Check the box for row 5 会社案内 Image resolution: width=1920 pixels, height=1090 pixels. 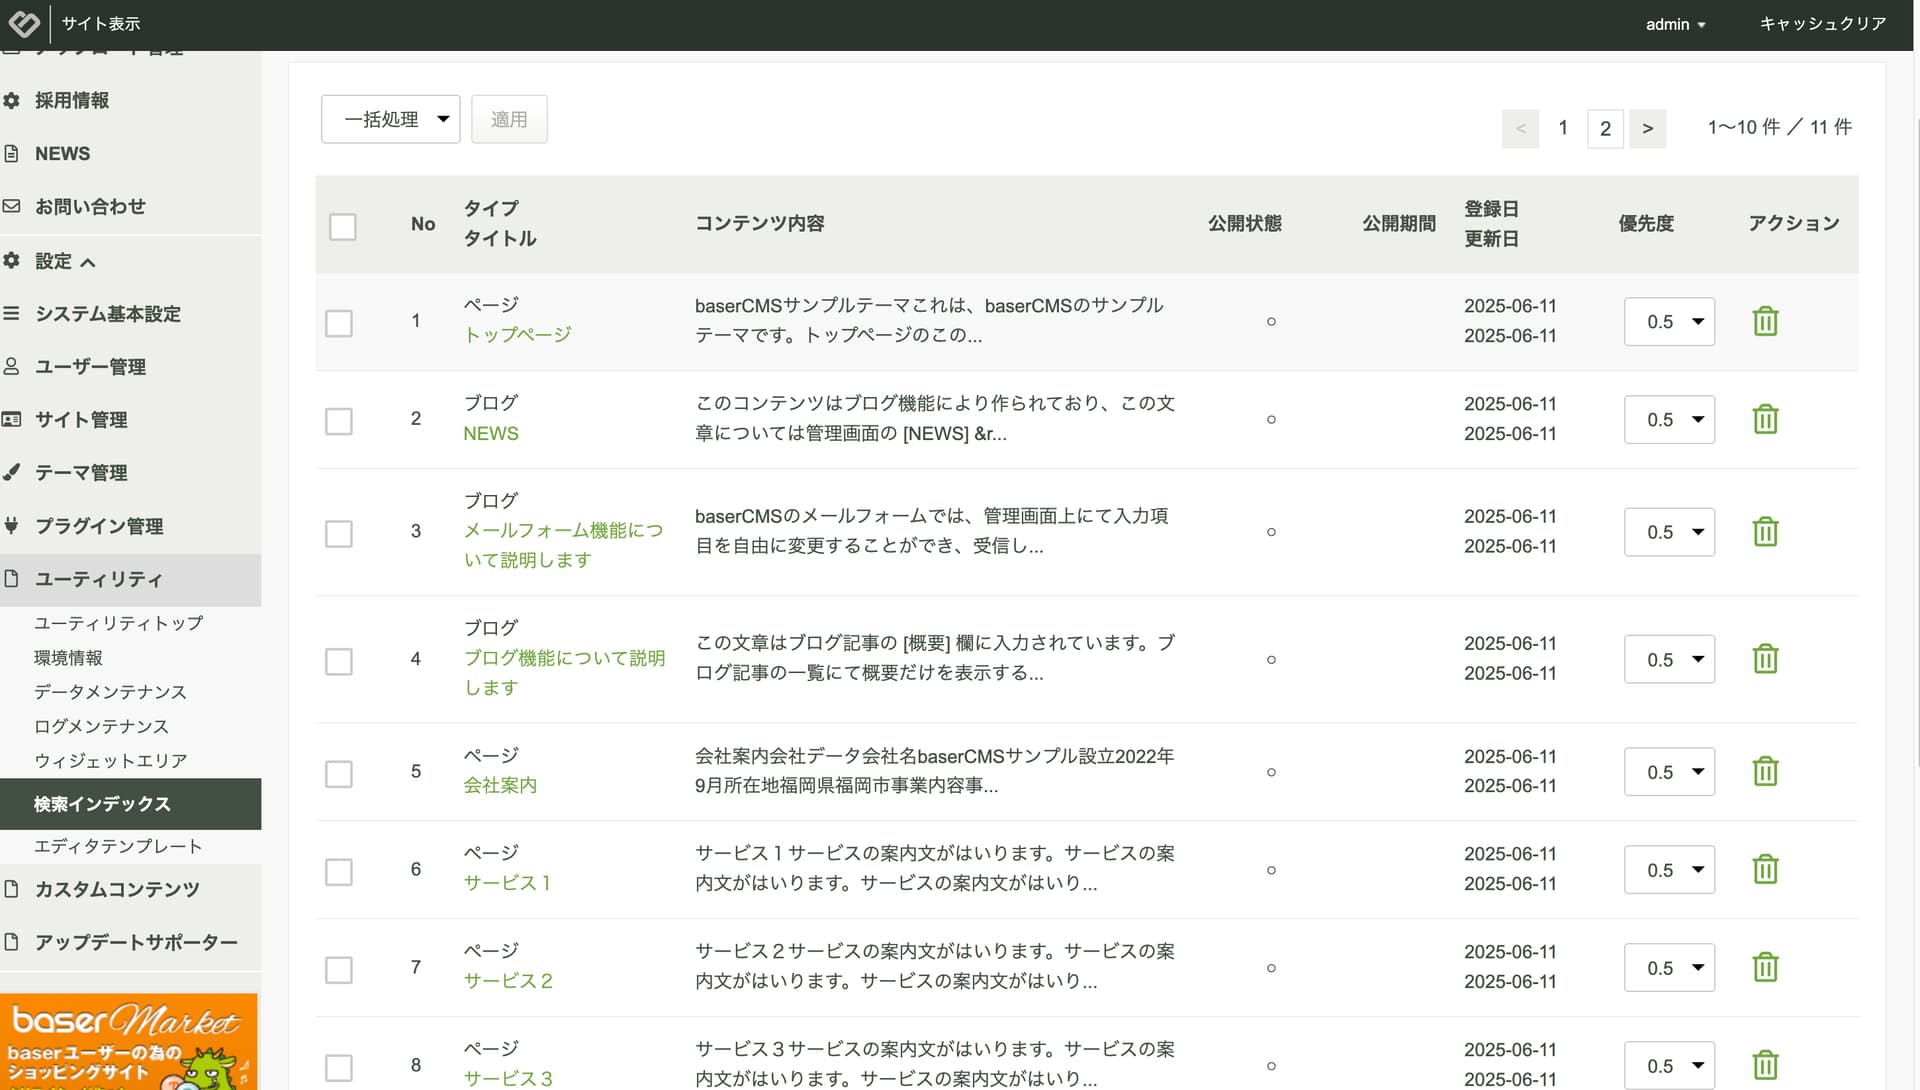click(339, 773)
